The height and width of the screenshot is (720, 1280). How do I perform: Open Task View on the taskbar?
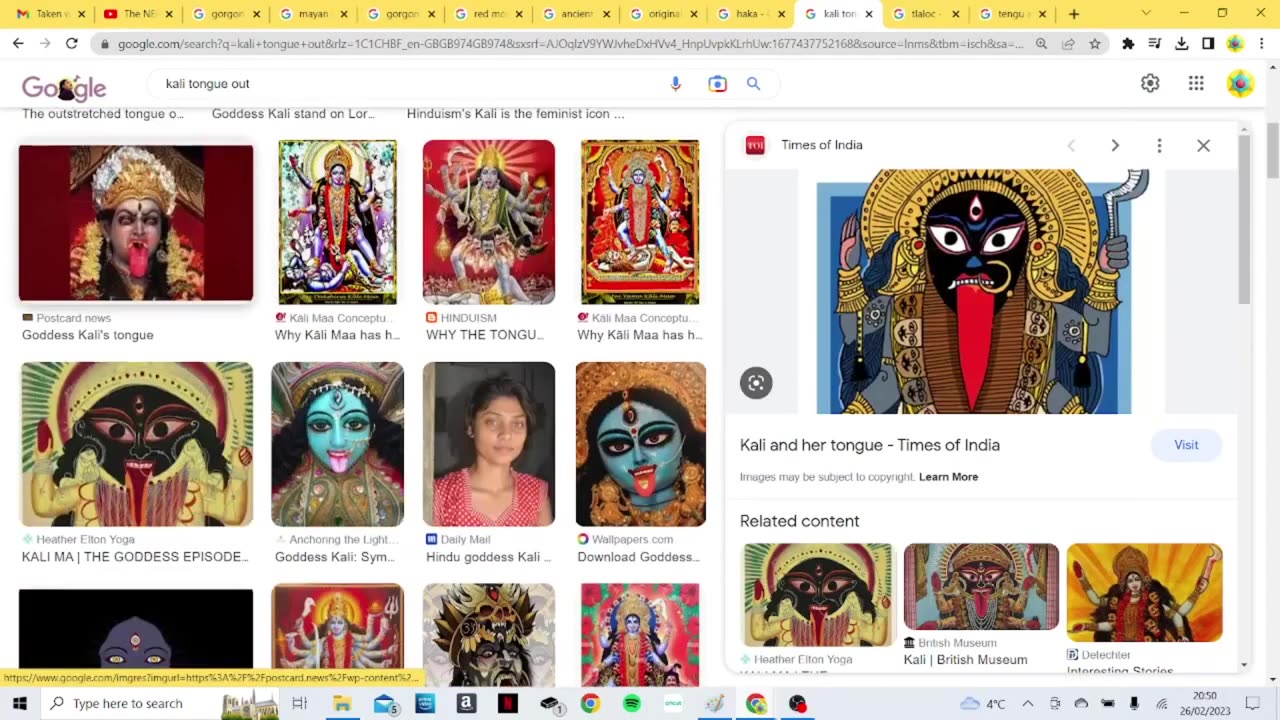pyautogui.click(x=299, y=703)
